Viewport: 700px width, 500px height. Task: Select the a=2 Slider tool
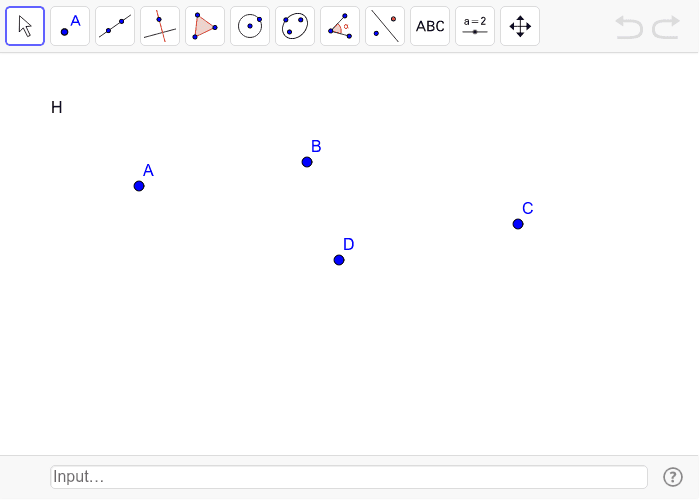click(x=475, y=26)
